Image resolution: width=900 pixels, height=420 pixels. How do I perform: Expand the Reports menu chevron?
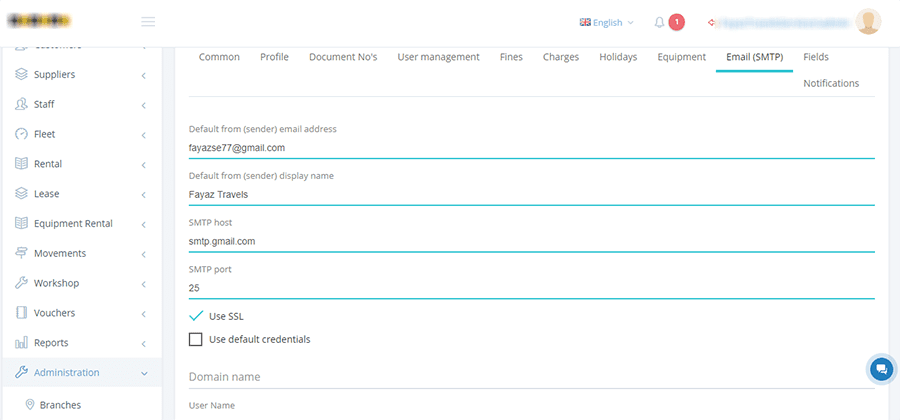(x=143, y=344)
